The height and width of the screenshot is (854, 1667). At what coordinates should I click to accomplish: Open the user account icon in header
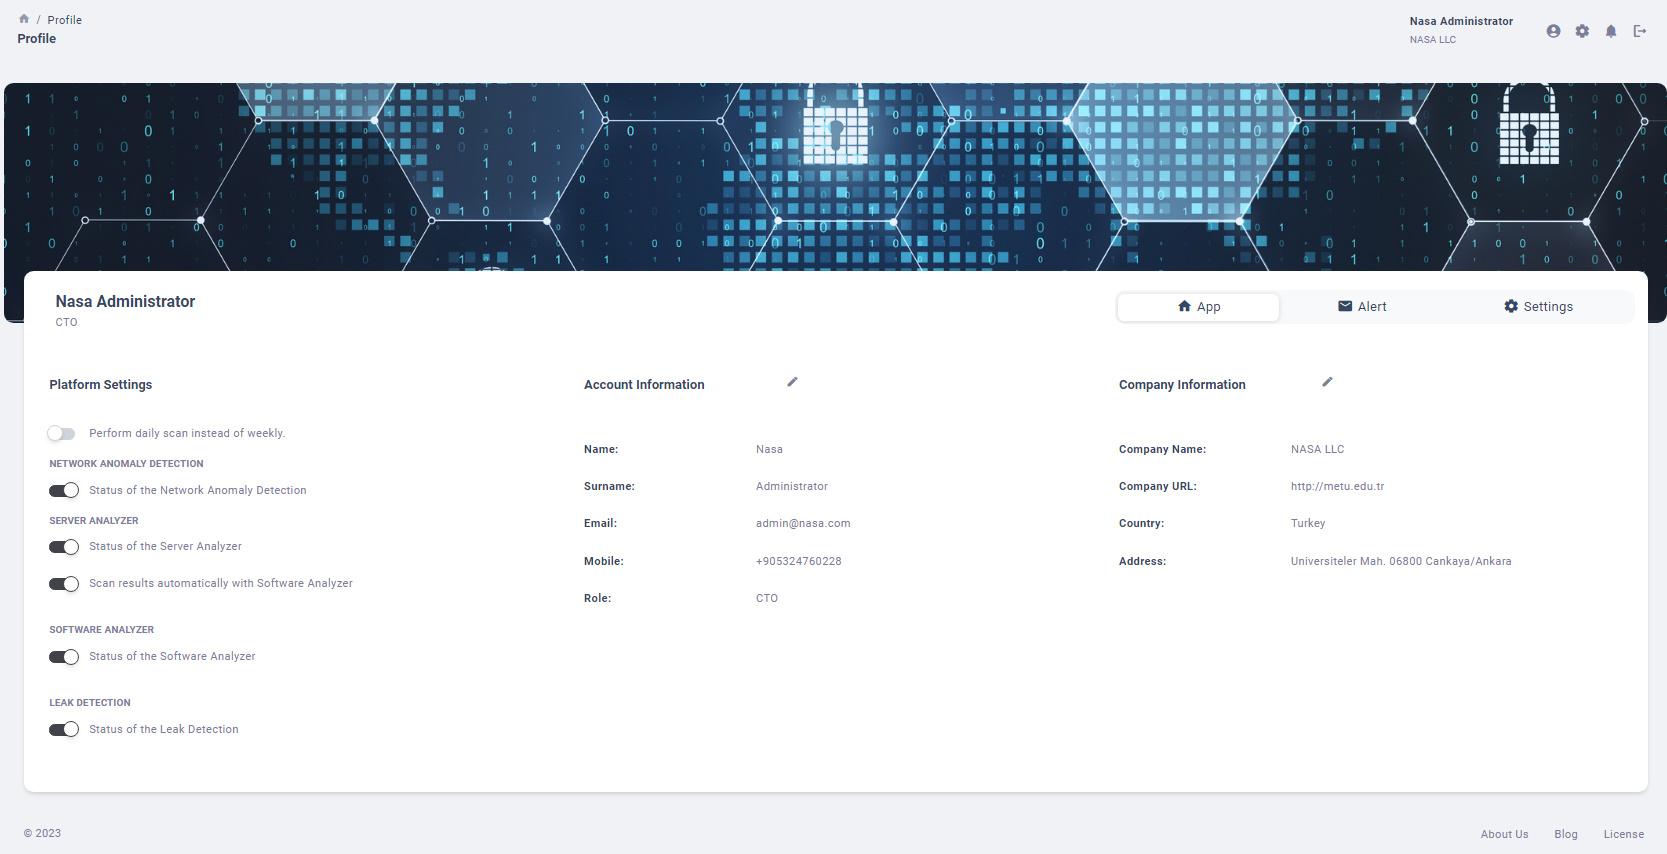1553,31
